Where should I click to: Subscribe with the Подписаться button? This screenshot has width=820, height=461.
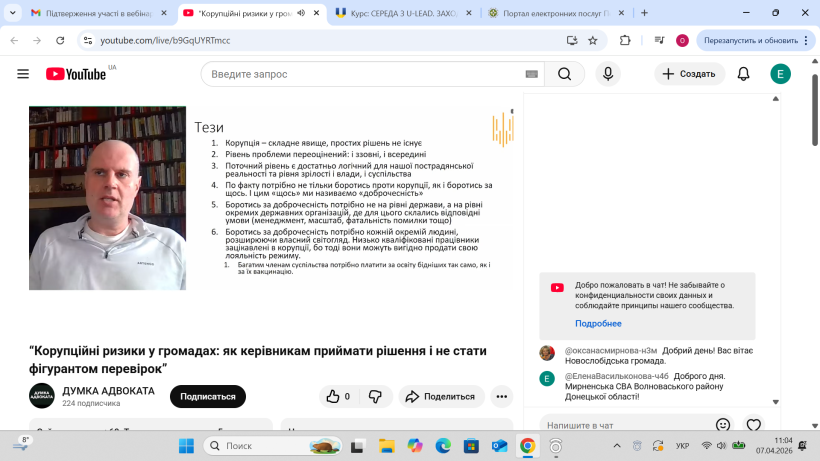(x=208, y=397)
